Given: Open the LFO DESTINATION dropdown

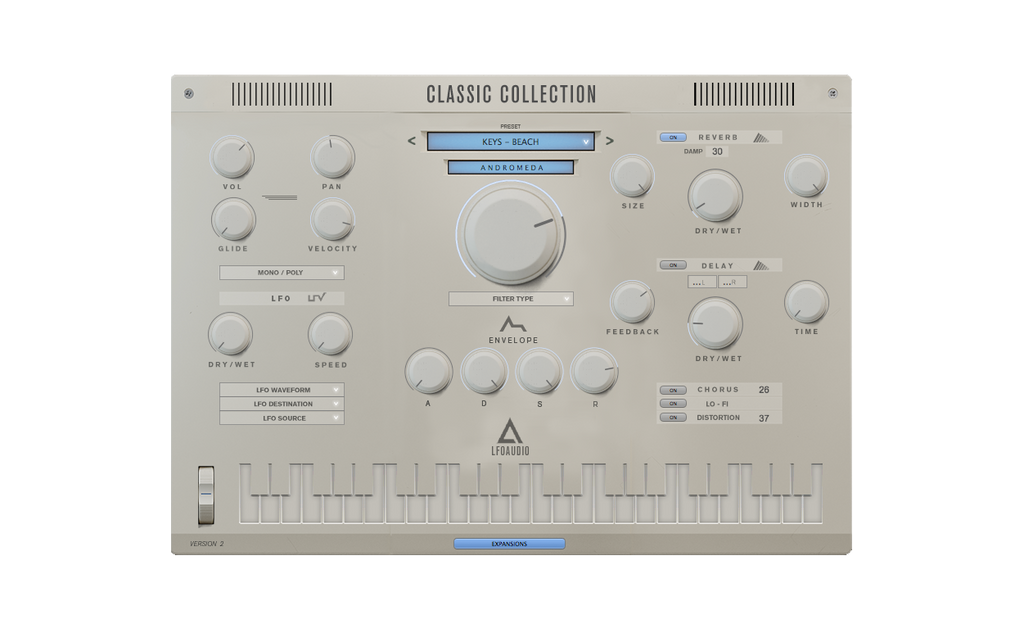Looking at the screenshot, I should (281, 404).
